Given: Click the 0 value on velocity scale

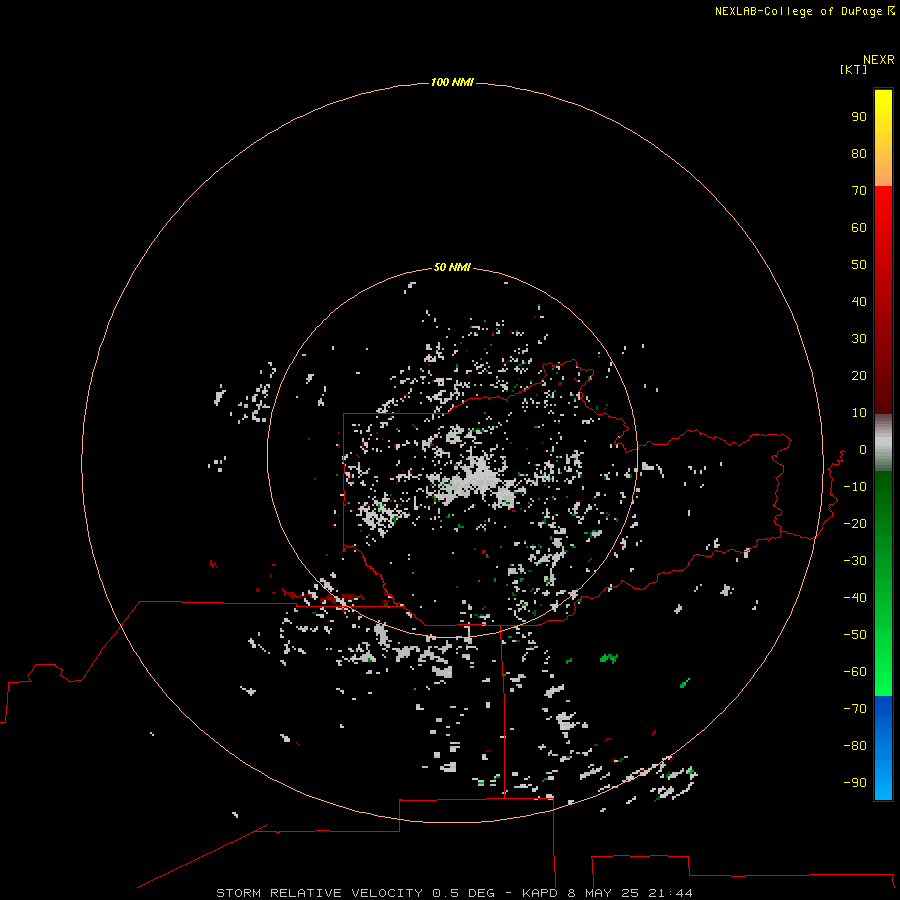Looking at the screenshot, I should (863, 450).
